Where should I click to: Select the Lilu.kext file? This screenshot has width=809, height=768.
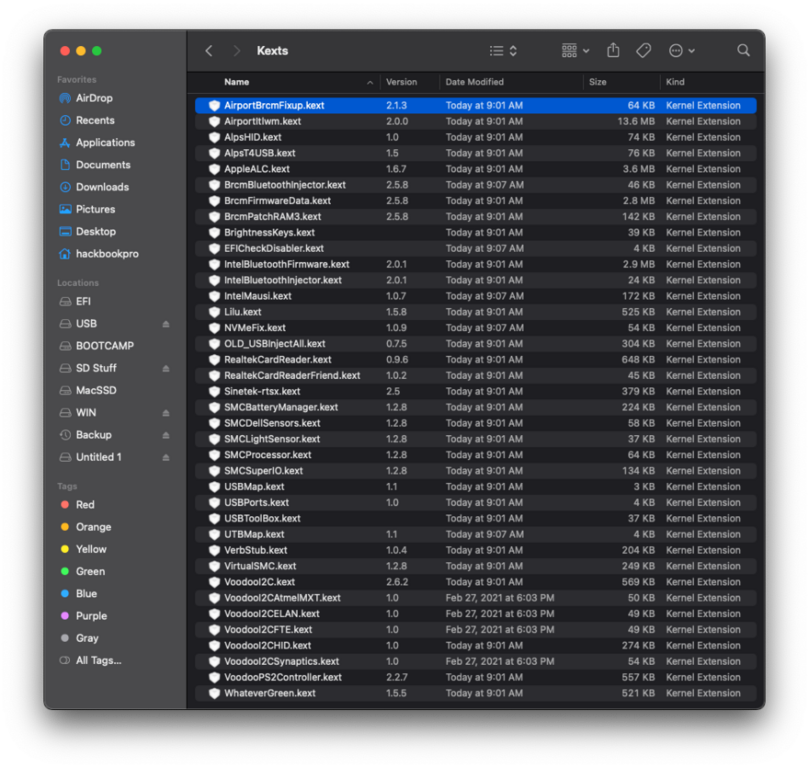244,312
